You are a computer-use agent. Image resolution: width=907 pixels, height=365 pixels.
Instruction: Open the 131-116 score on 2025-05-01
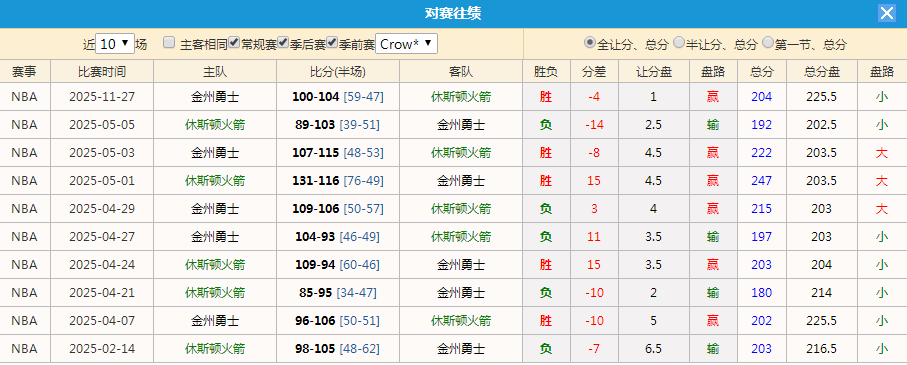click(x=315, y=180)
